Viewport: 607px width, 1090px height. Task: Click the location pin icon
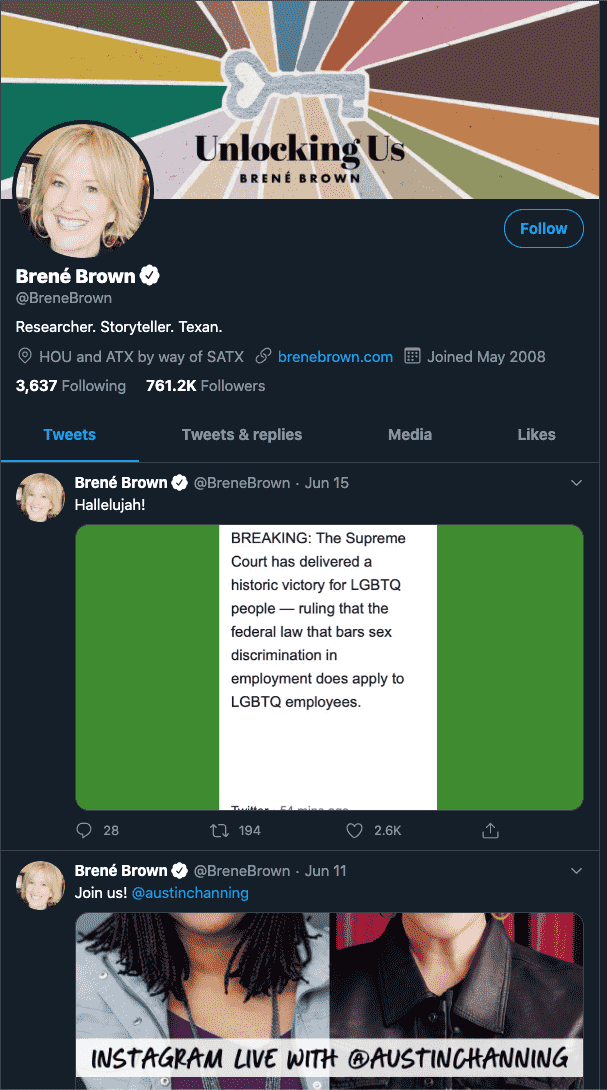click(25, 356)
